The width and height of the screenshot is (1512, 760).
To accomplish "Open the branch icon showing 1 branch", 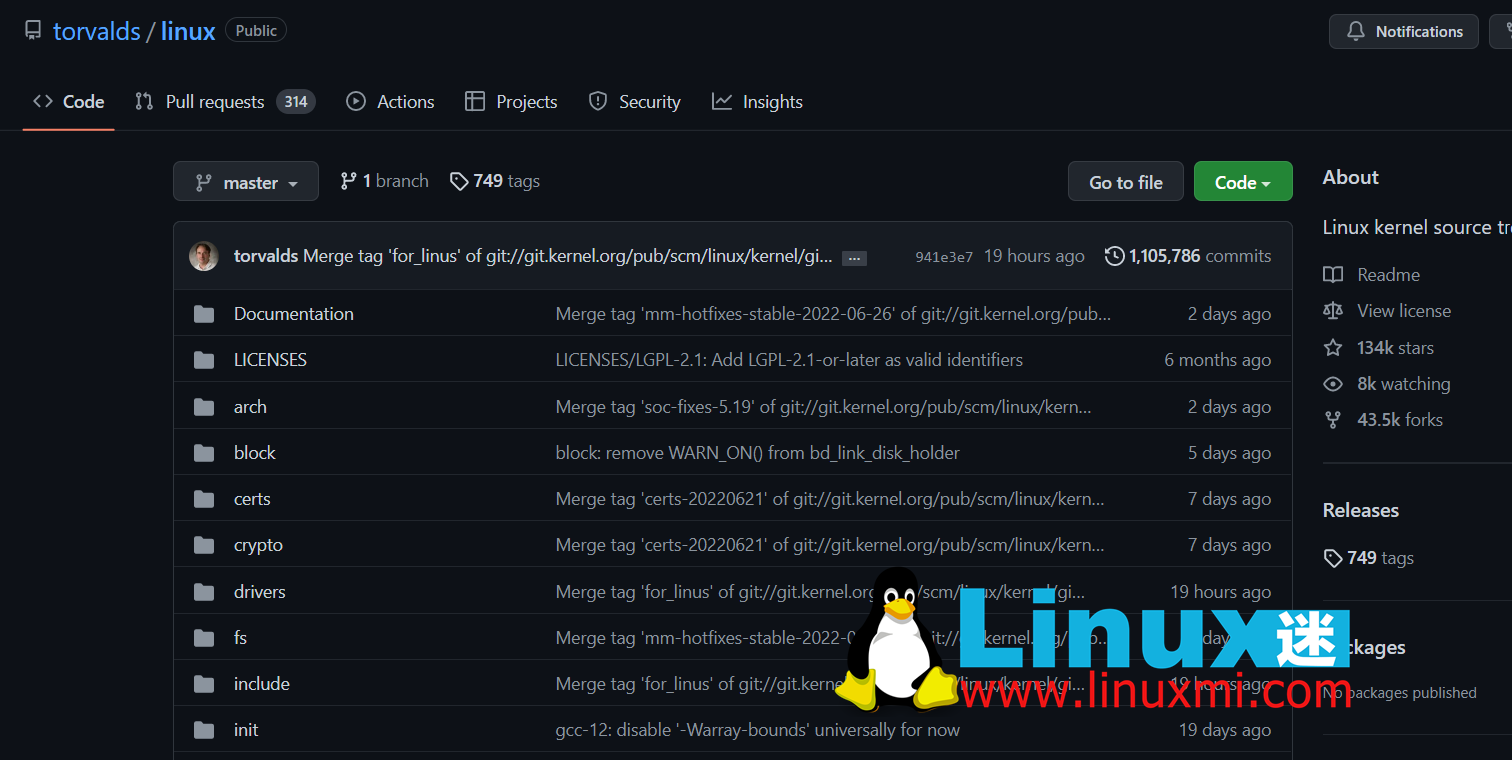I will pos(348,181).
